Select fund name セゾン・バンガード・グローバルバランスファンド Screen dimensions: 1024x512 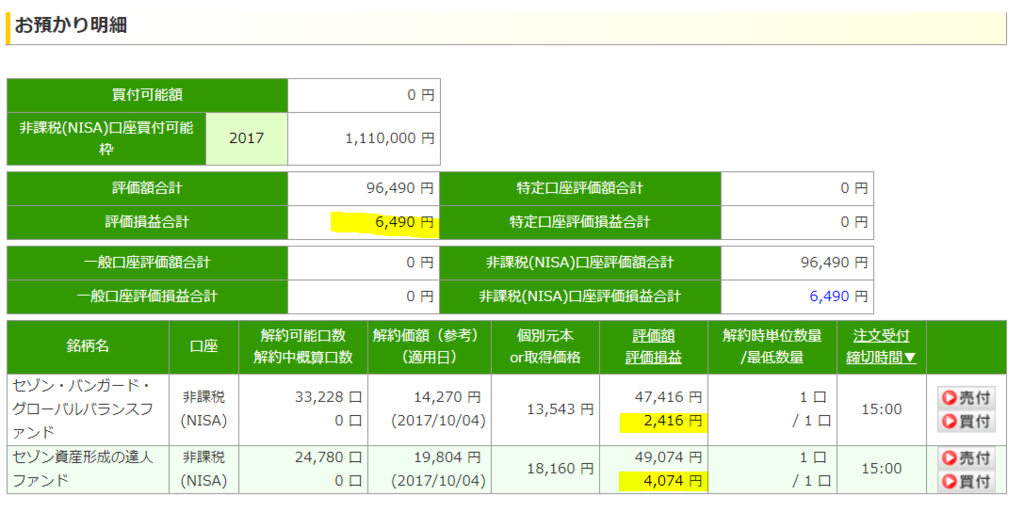(x=83, y=409)
